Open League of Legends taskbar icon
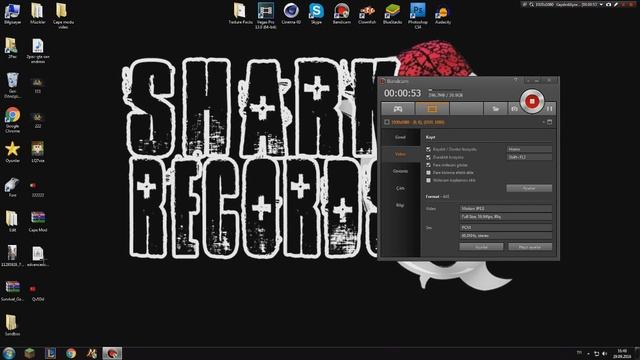Screen dimensions: 640x360 point(50,353)
